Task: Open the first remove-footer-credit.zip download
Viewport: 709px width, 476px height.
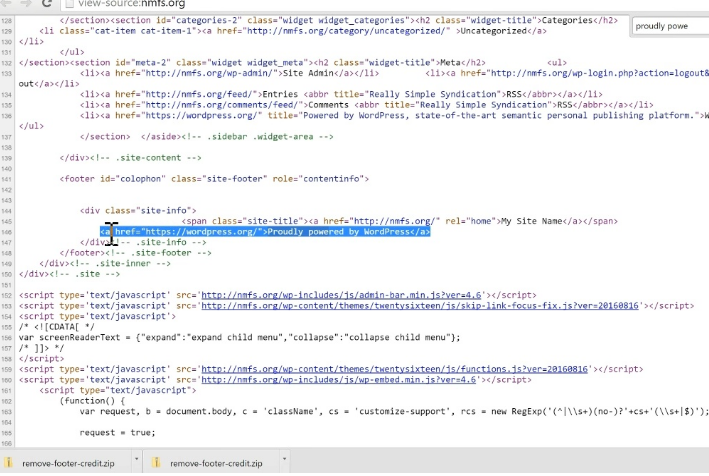Action: pyautogui.click(x=68, y=463)
